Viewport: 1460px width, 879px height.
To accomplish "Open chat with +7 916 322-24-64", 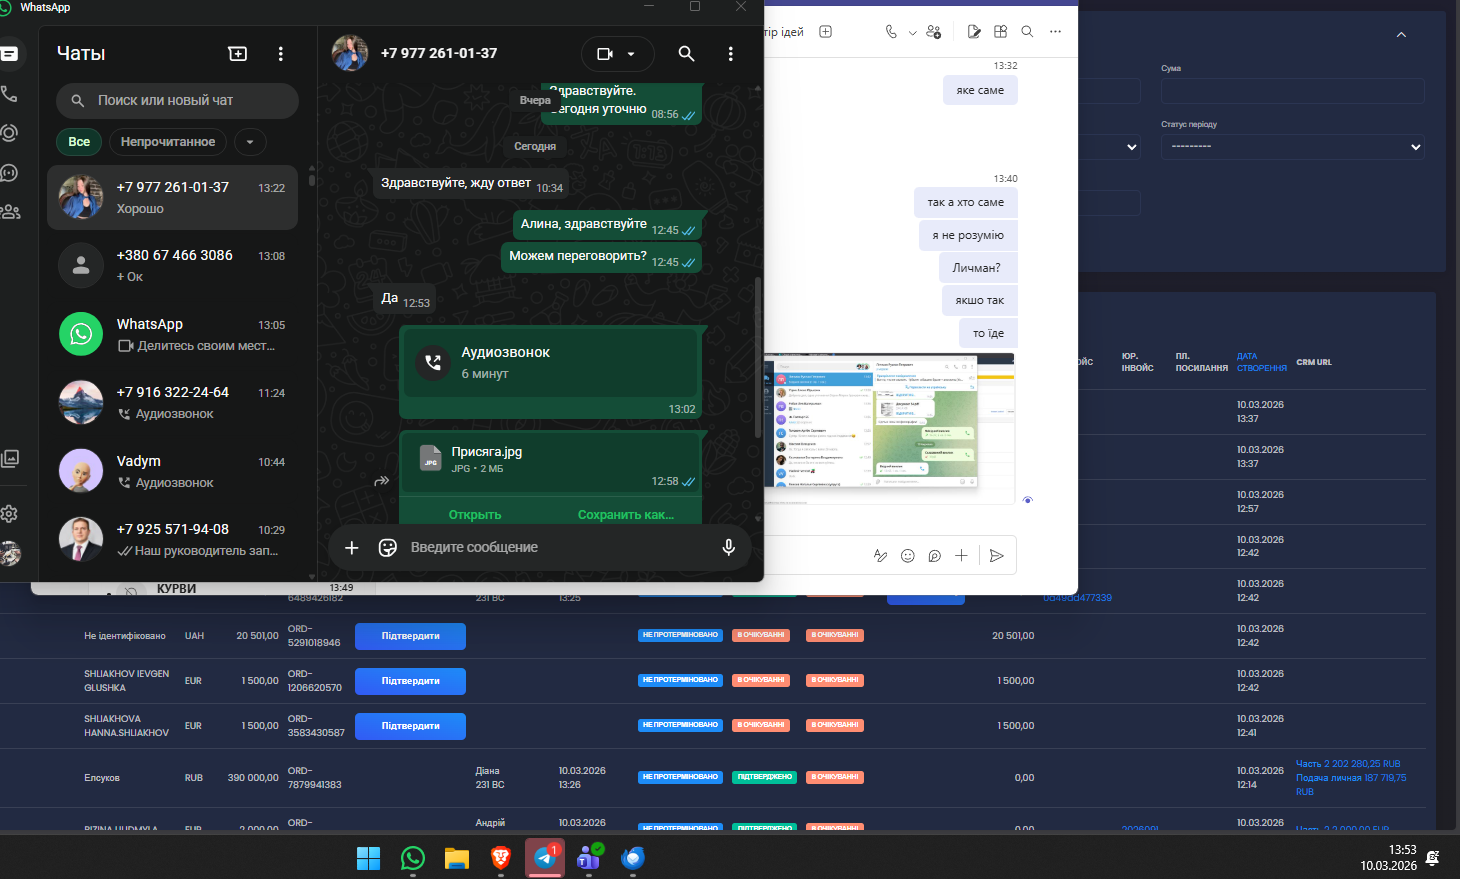I will [x=172, y=402].
